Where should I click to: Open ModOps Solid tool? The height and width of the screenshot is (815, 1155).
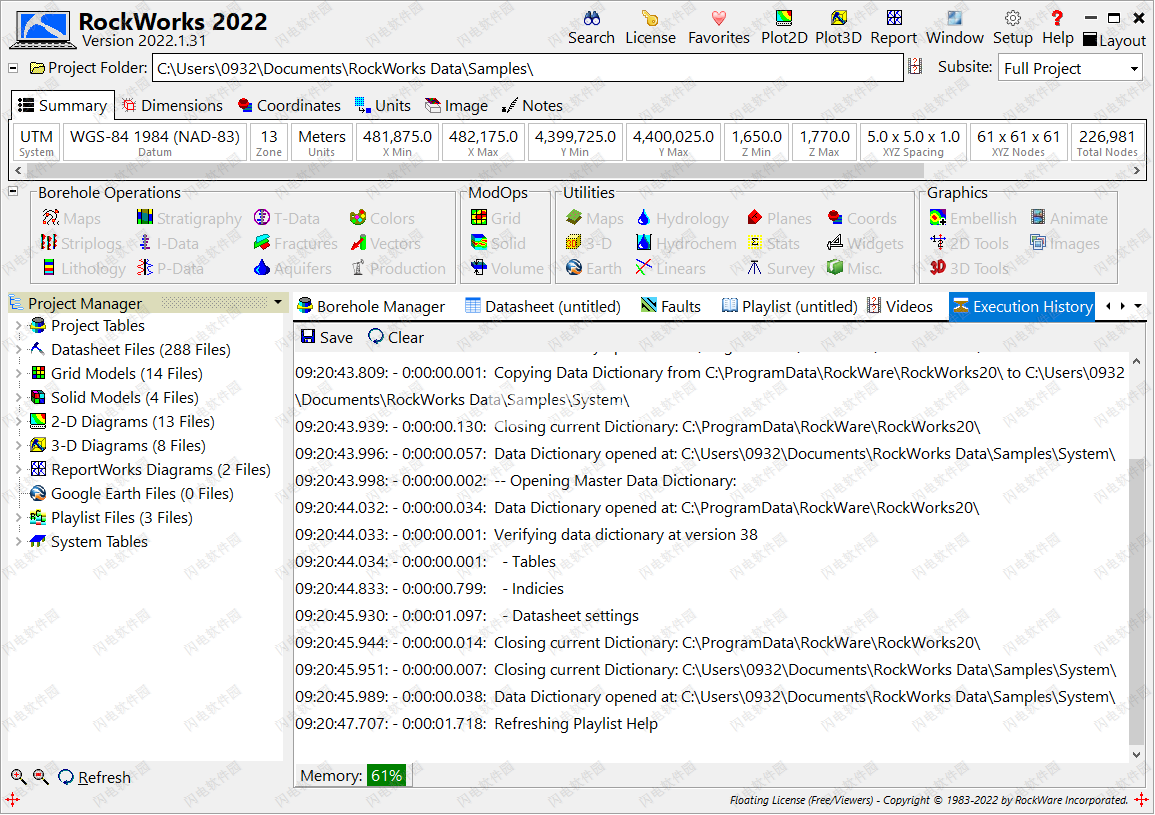pos(499,243)
